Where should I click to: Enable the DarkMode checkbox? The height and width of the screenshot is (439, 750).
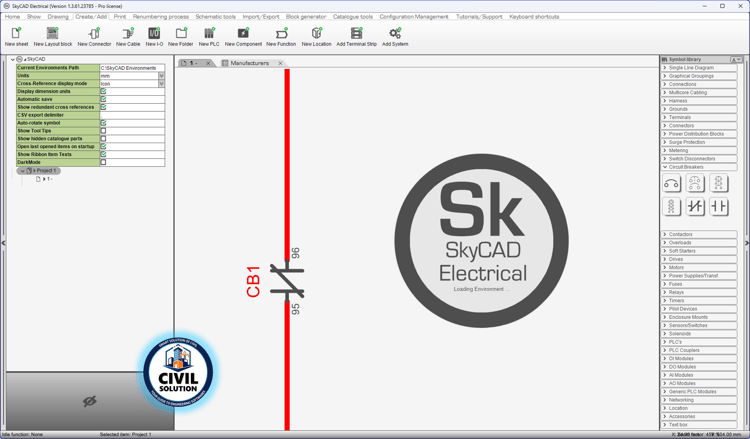point(103,162)
